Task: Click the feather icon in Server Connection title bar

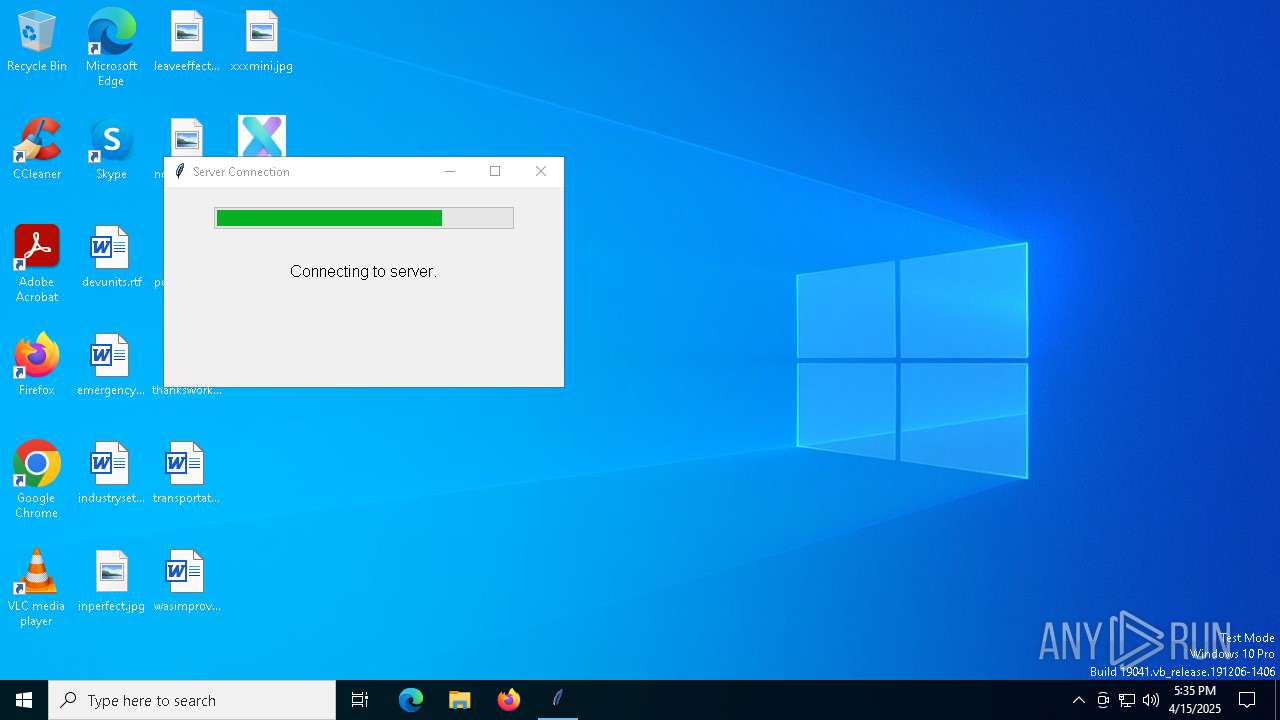Action: tap(180, 172)
